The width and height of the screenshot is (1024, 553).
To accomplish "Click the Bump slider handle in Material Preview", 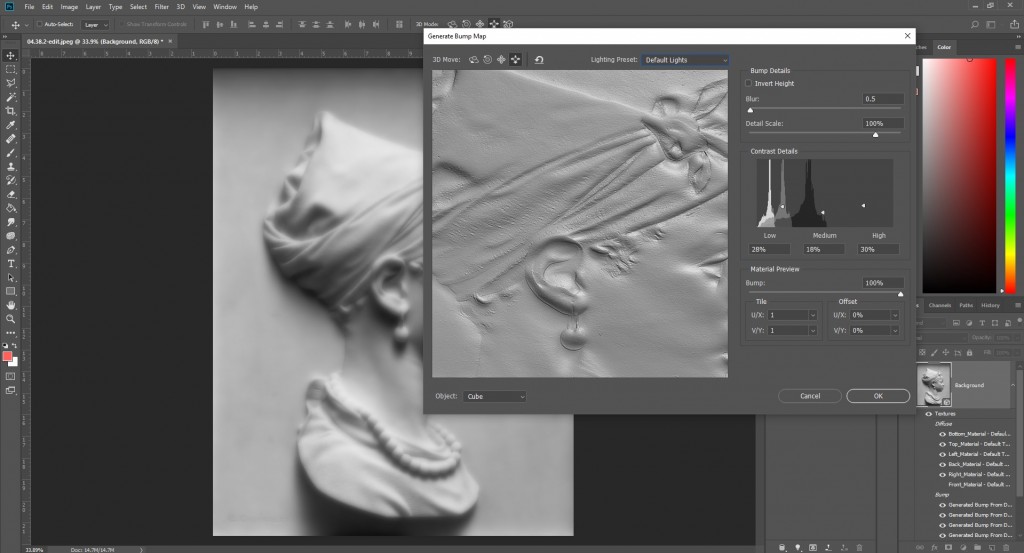I will 901,294.
